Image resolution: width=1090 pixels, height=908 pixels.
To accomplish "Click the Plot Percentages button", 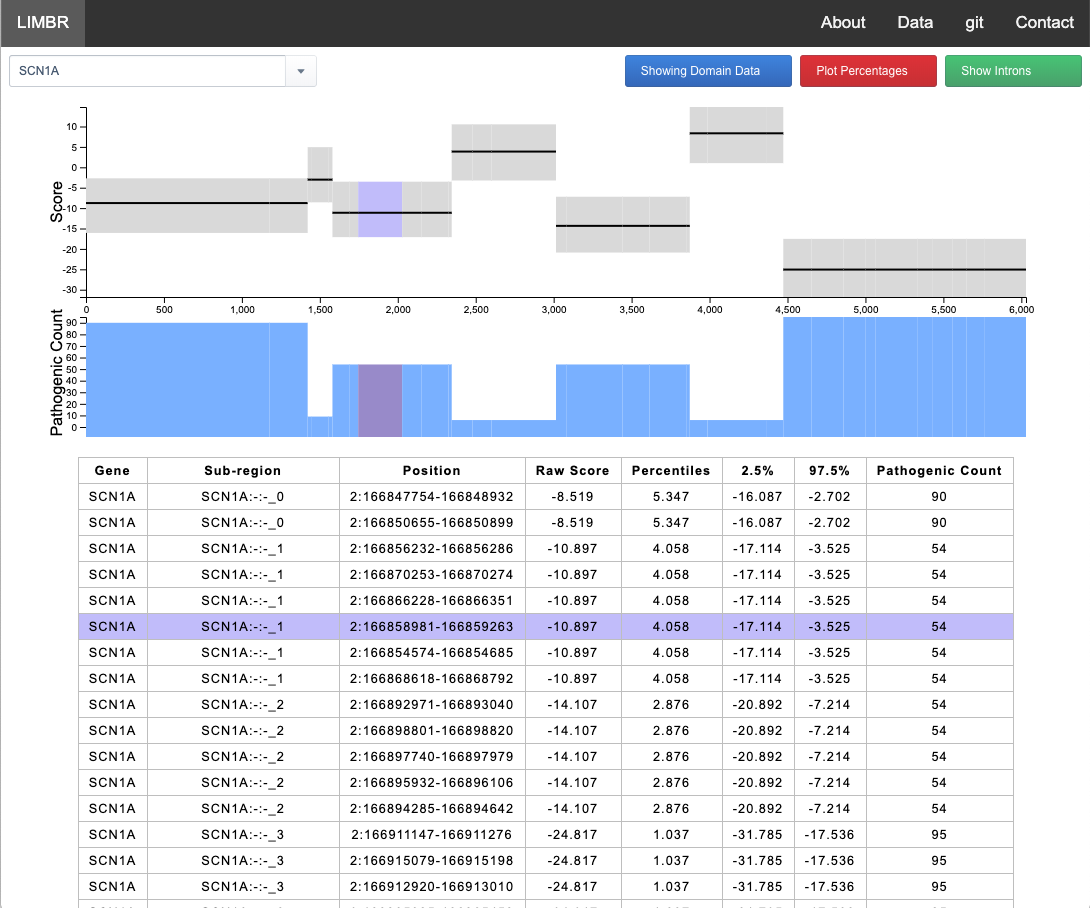I will (x=868, y=71).
